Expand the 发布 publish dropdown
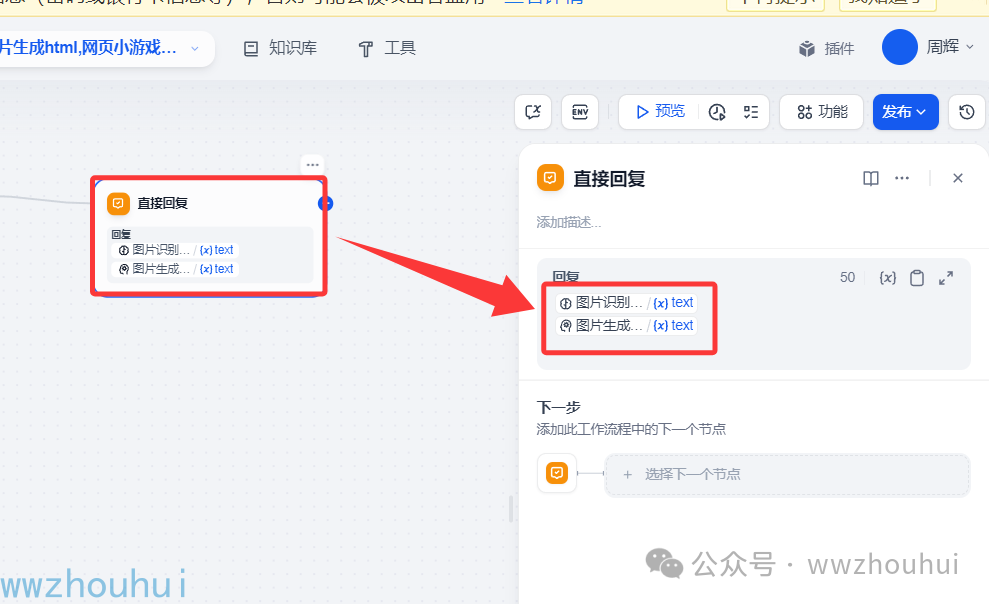This screenshot has height=604, width=989. click(906, 112)
